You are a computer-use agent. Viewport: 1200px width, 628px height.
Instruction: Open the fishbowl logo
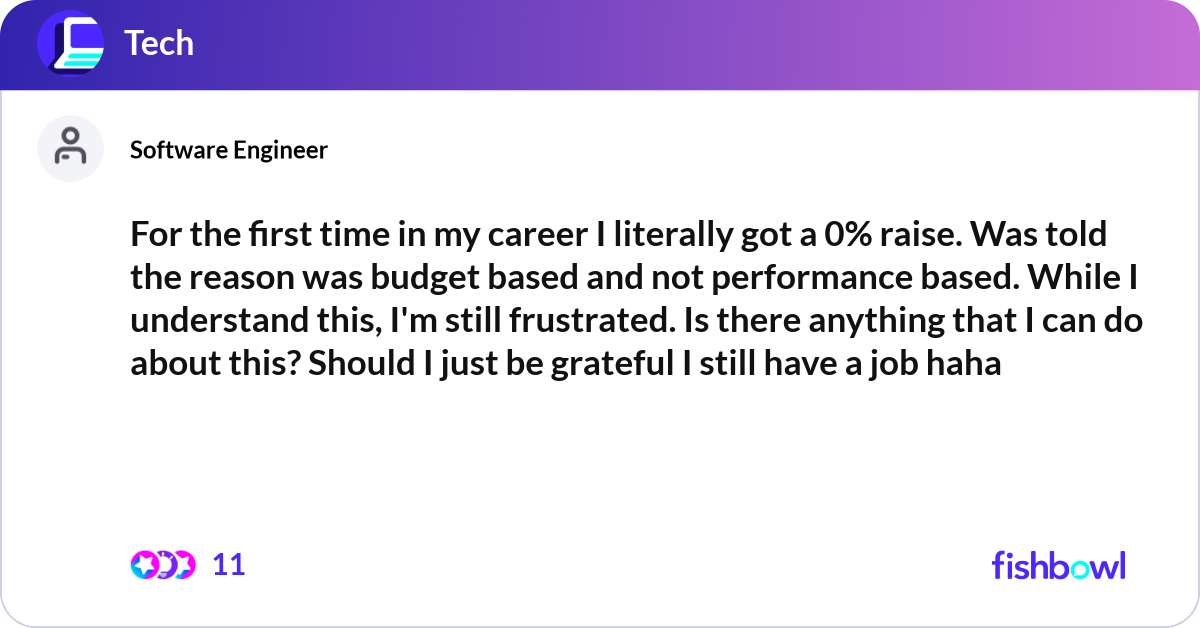[1058, 565]
